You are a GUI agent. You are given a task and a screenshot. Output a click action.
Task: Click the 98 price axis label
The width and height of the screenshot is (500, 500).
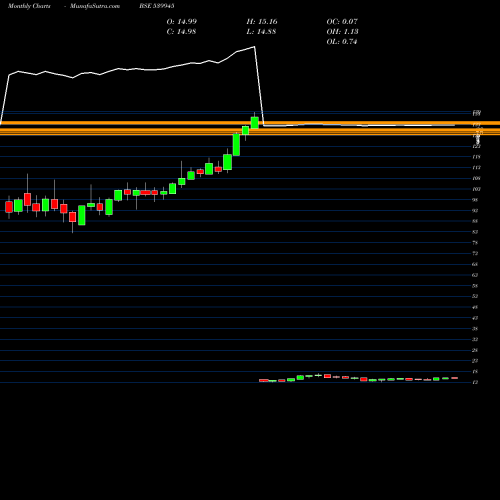476,200
